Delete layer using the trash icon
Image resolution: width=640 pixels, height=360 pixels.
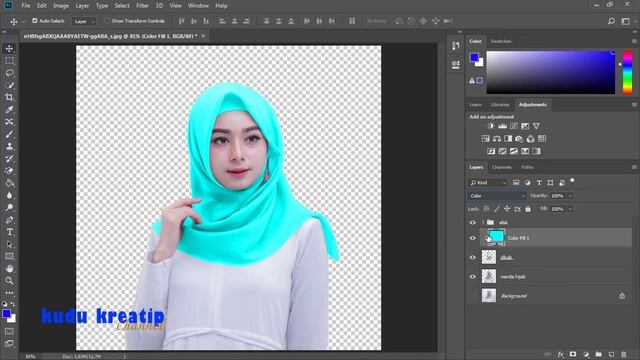(624, 354)
